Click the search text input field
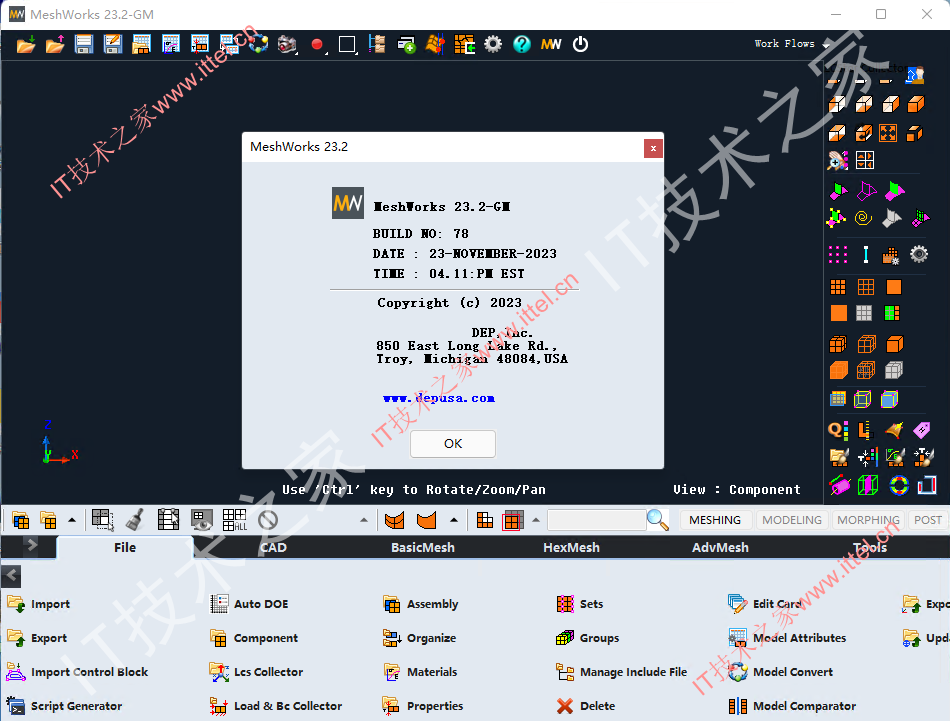This screenshot has width=950, height=721. 596,520
